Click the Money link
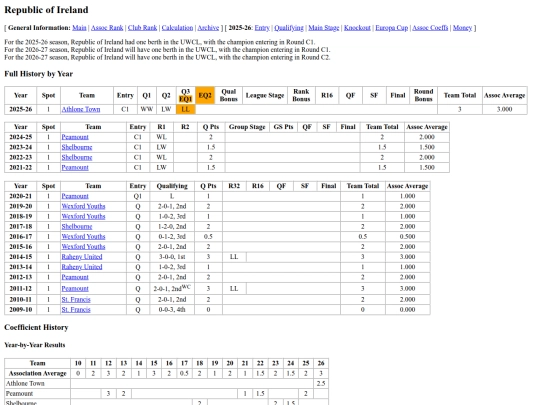 (462, 28)
